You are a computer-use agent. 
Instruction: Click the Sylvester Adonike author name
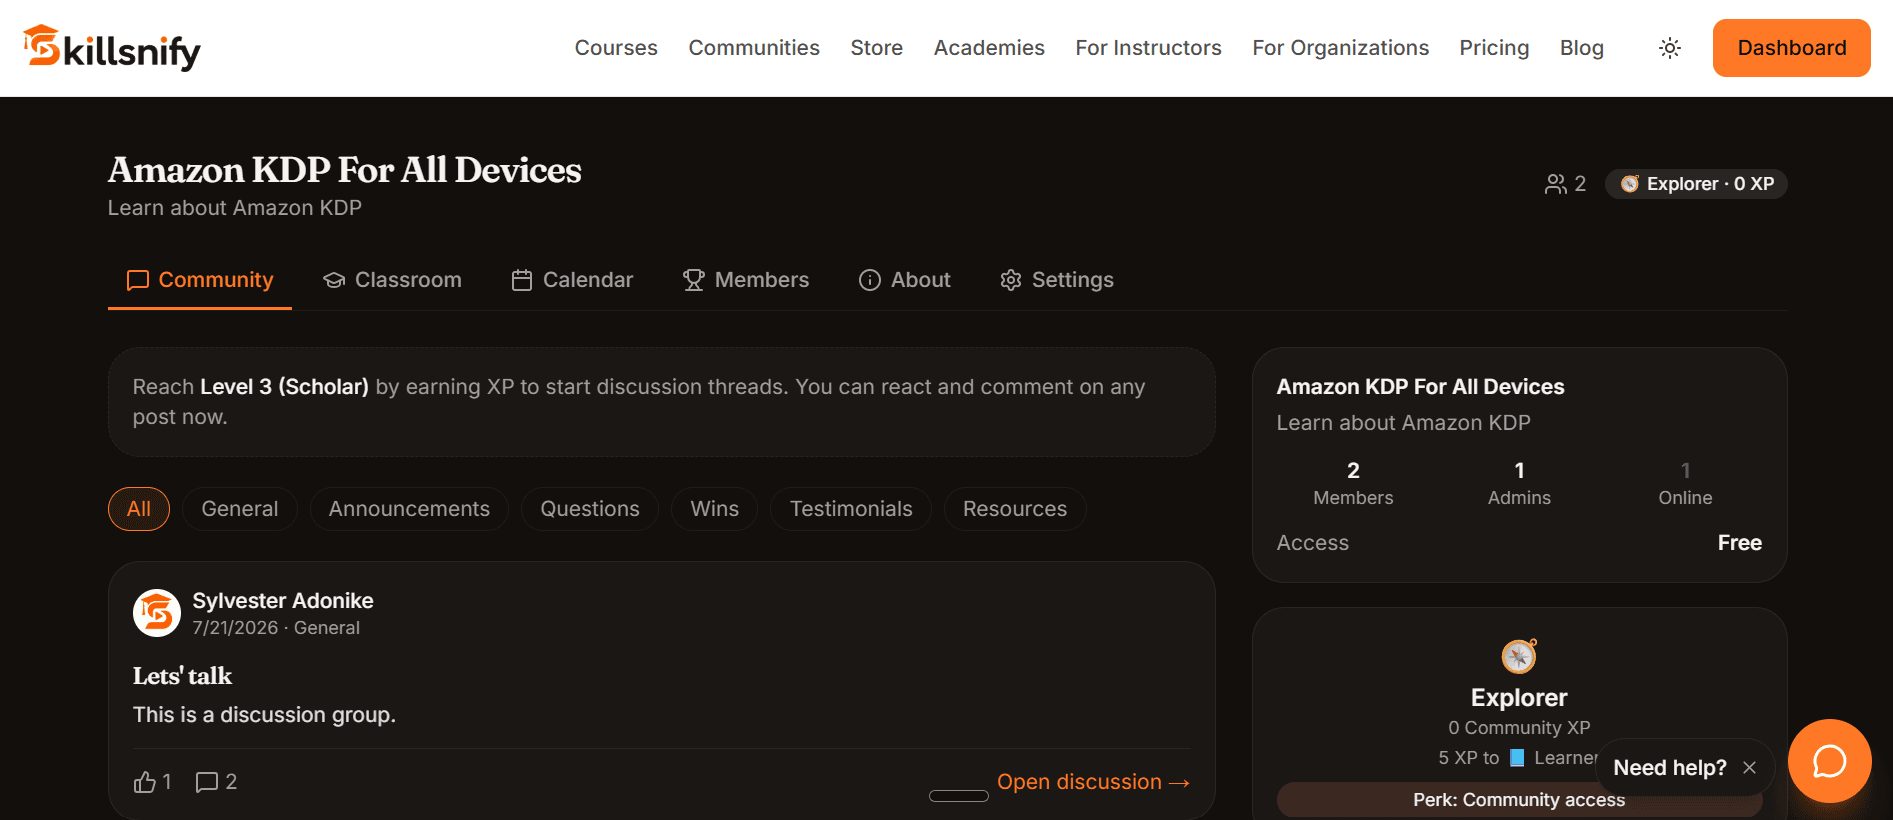coord(283,601)
